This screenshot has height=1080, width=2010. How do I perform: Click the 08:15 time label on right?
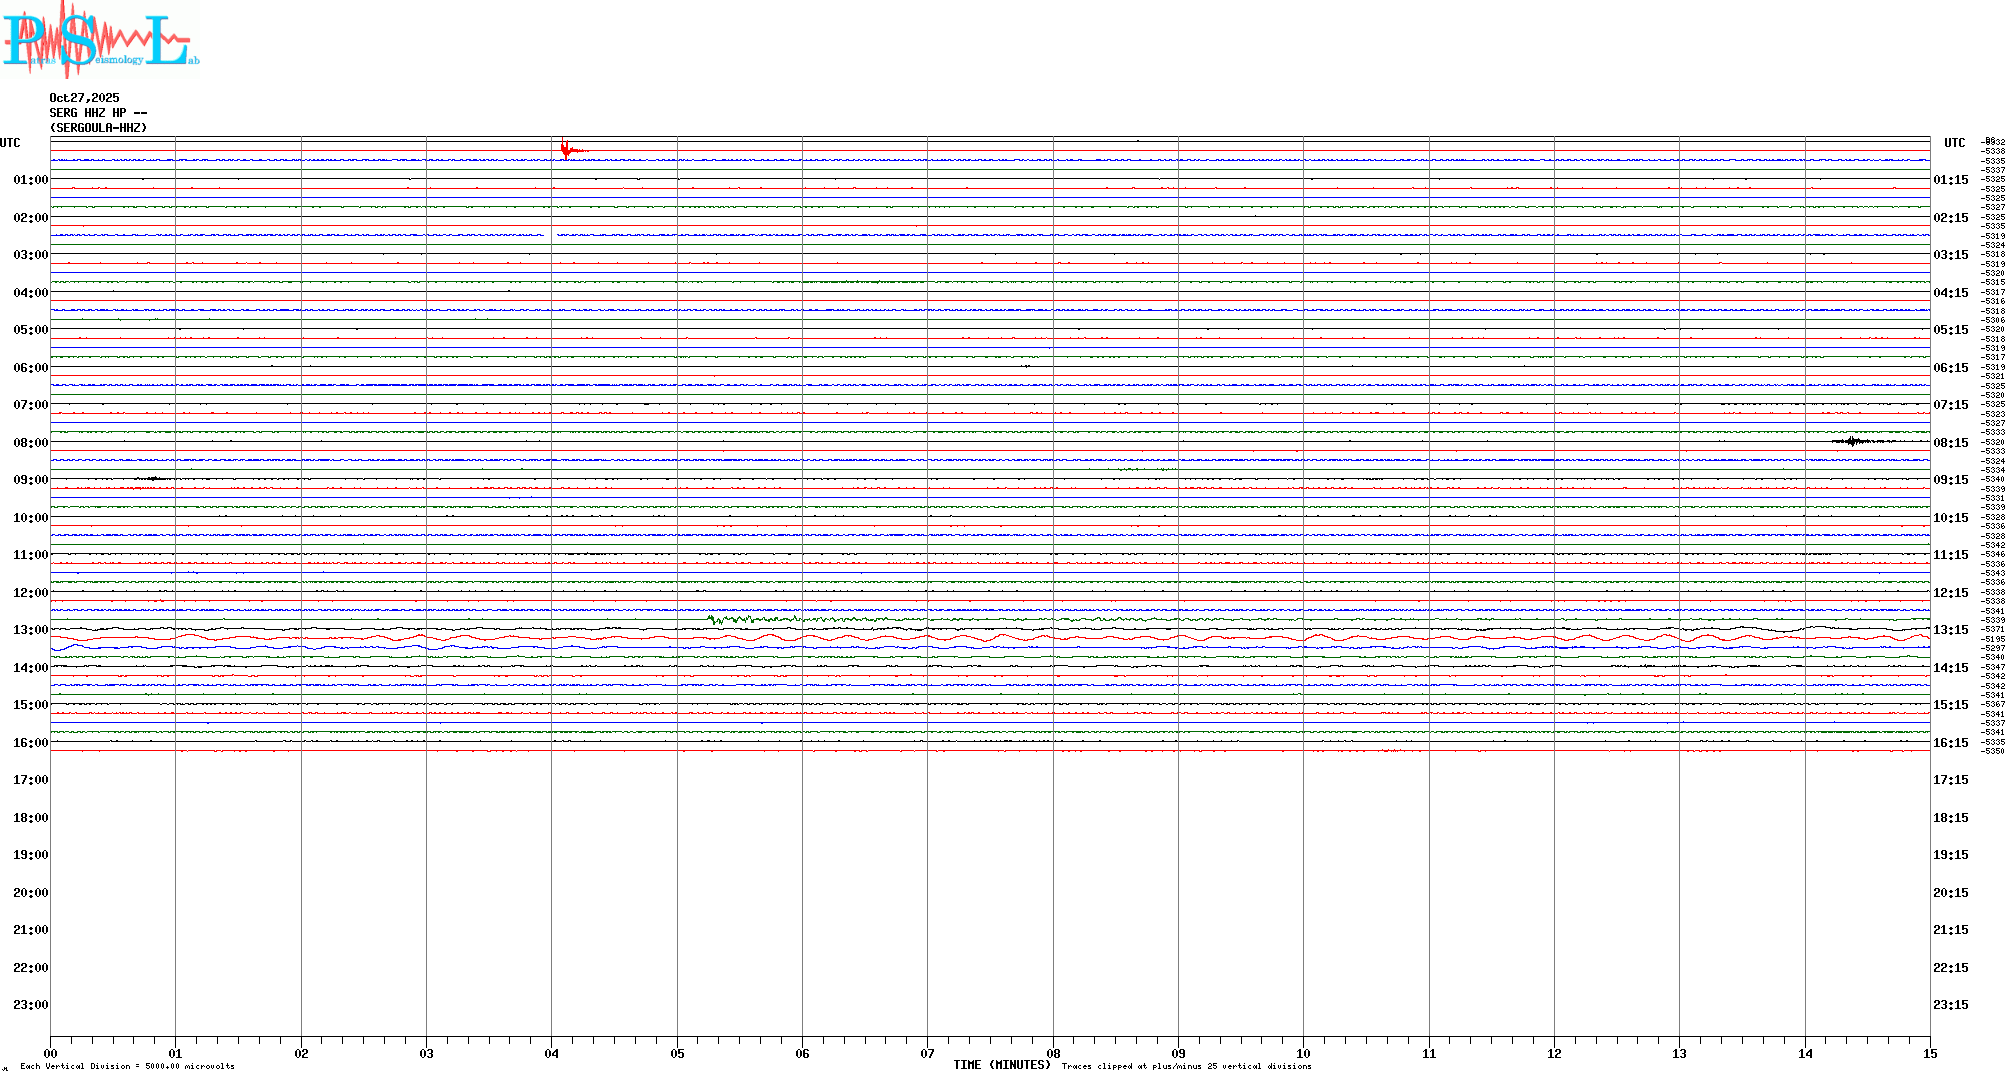pos(1950,443)
